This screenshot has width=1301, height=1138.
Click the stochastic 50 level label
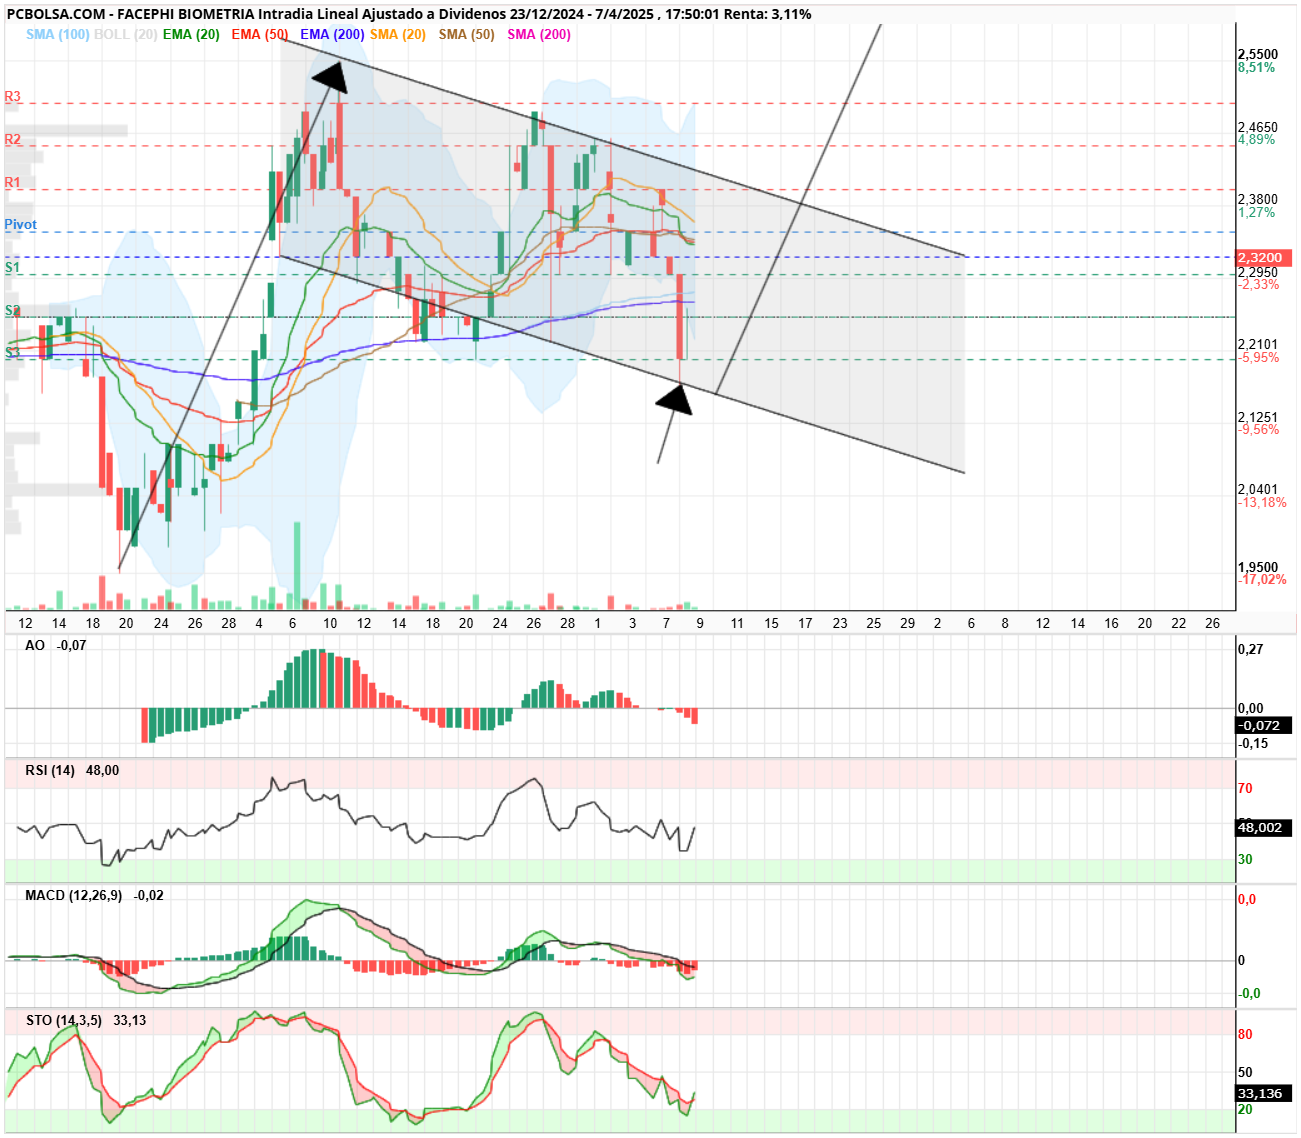(1245, 1072)
